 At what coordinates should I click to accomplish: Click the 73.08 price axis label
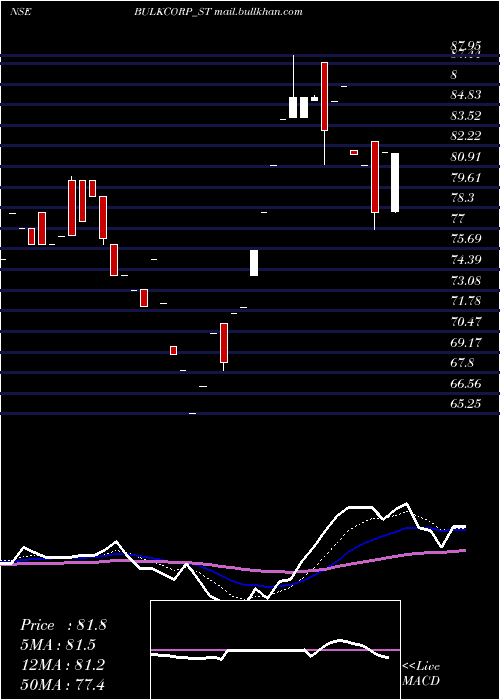pos(466,280)
